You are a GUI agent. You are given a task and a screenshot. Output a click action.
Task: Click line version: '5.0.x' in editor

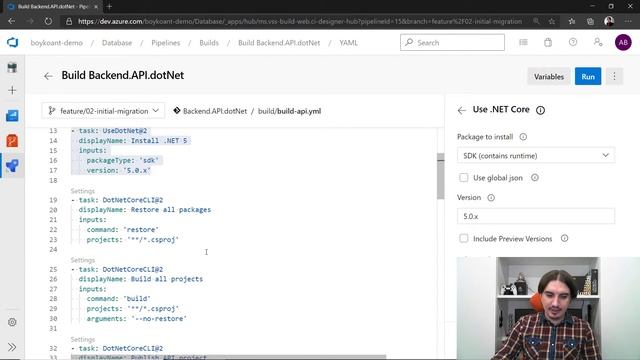[118, 170]
